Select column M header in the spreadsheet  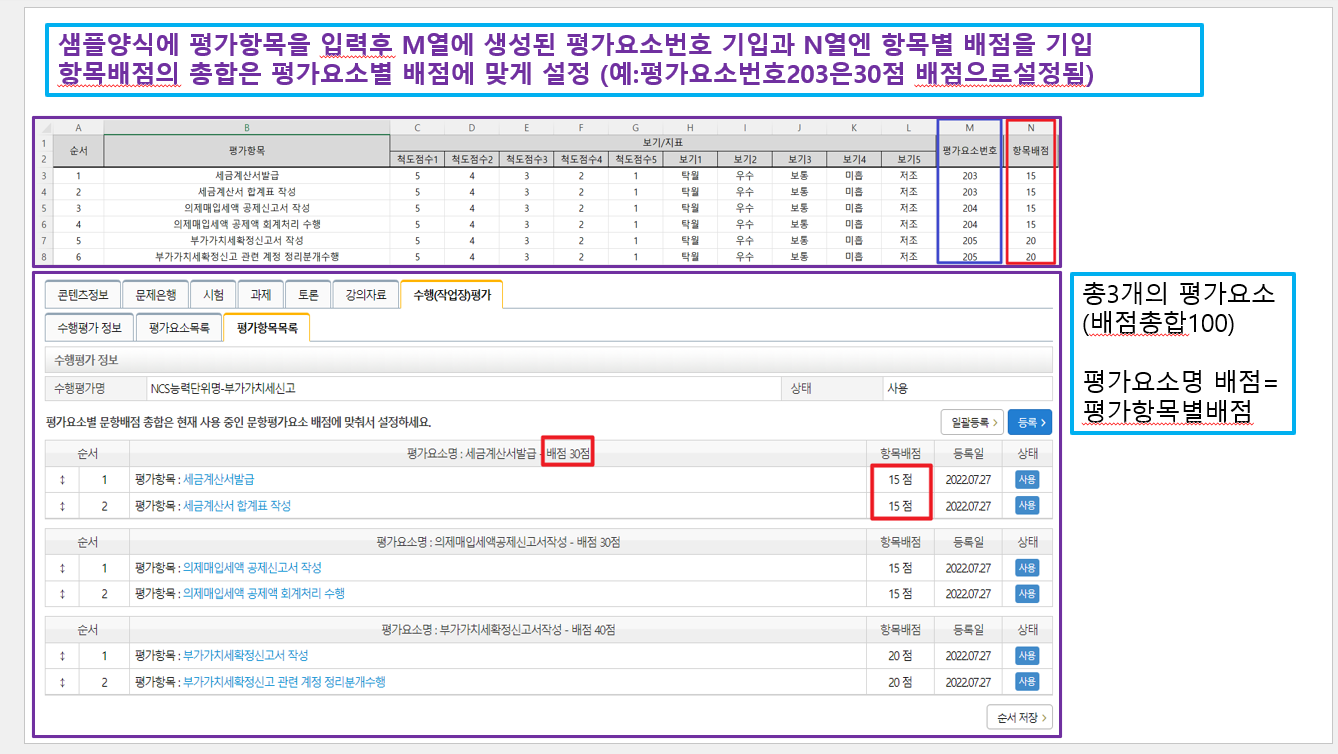(969, 127)
